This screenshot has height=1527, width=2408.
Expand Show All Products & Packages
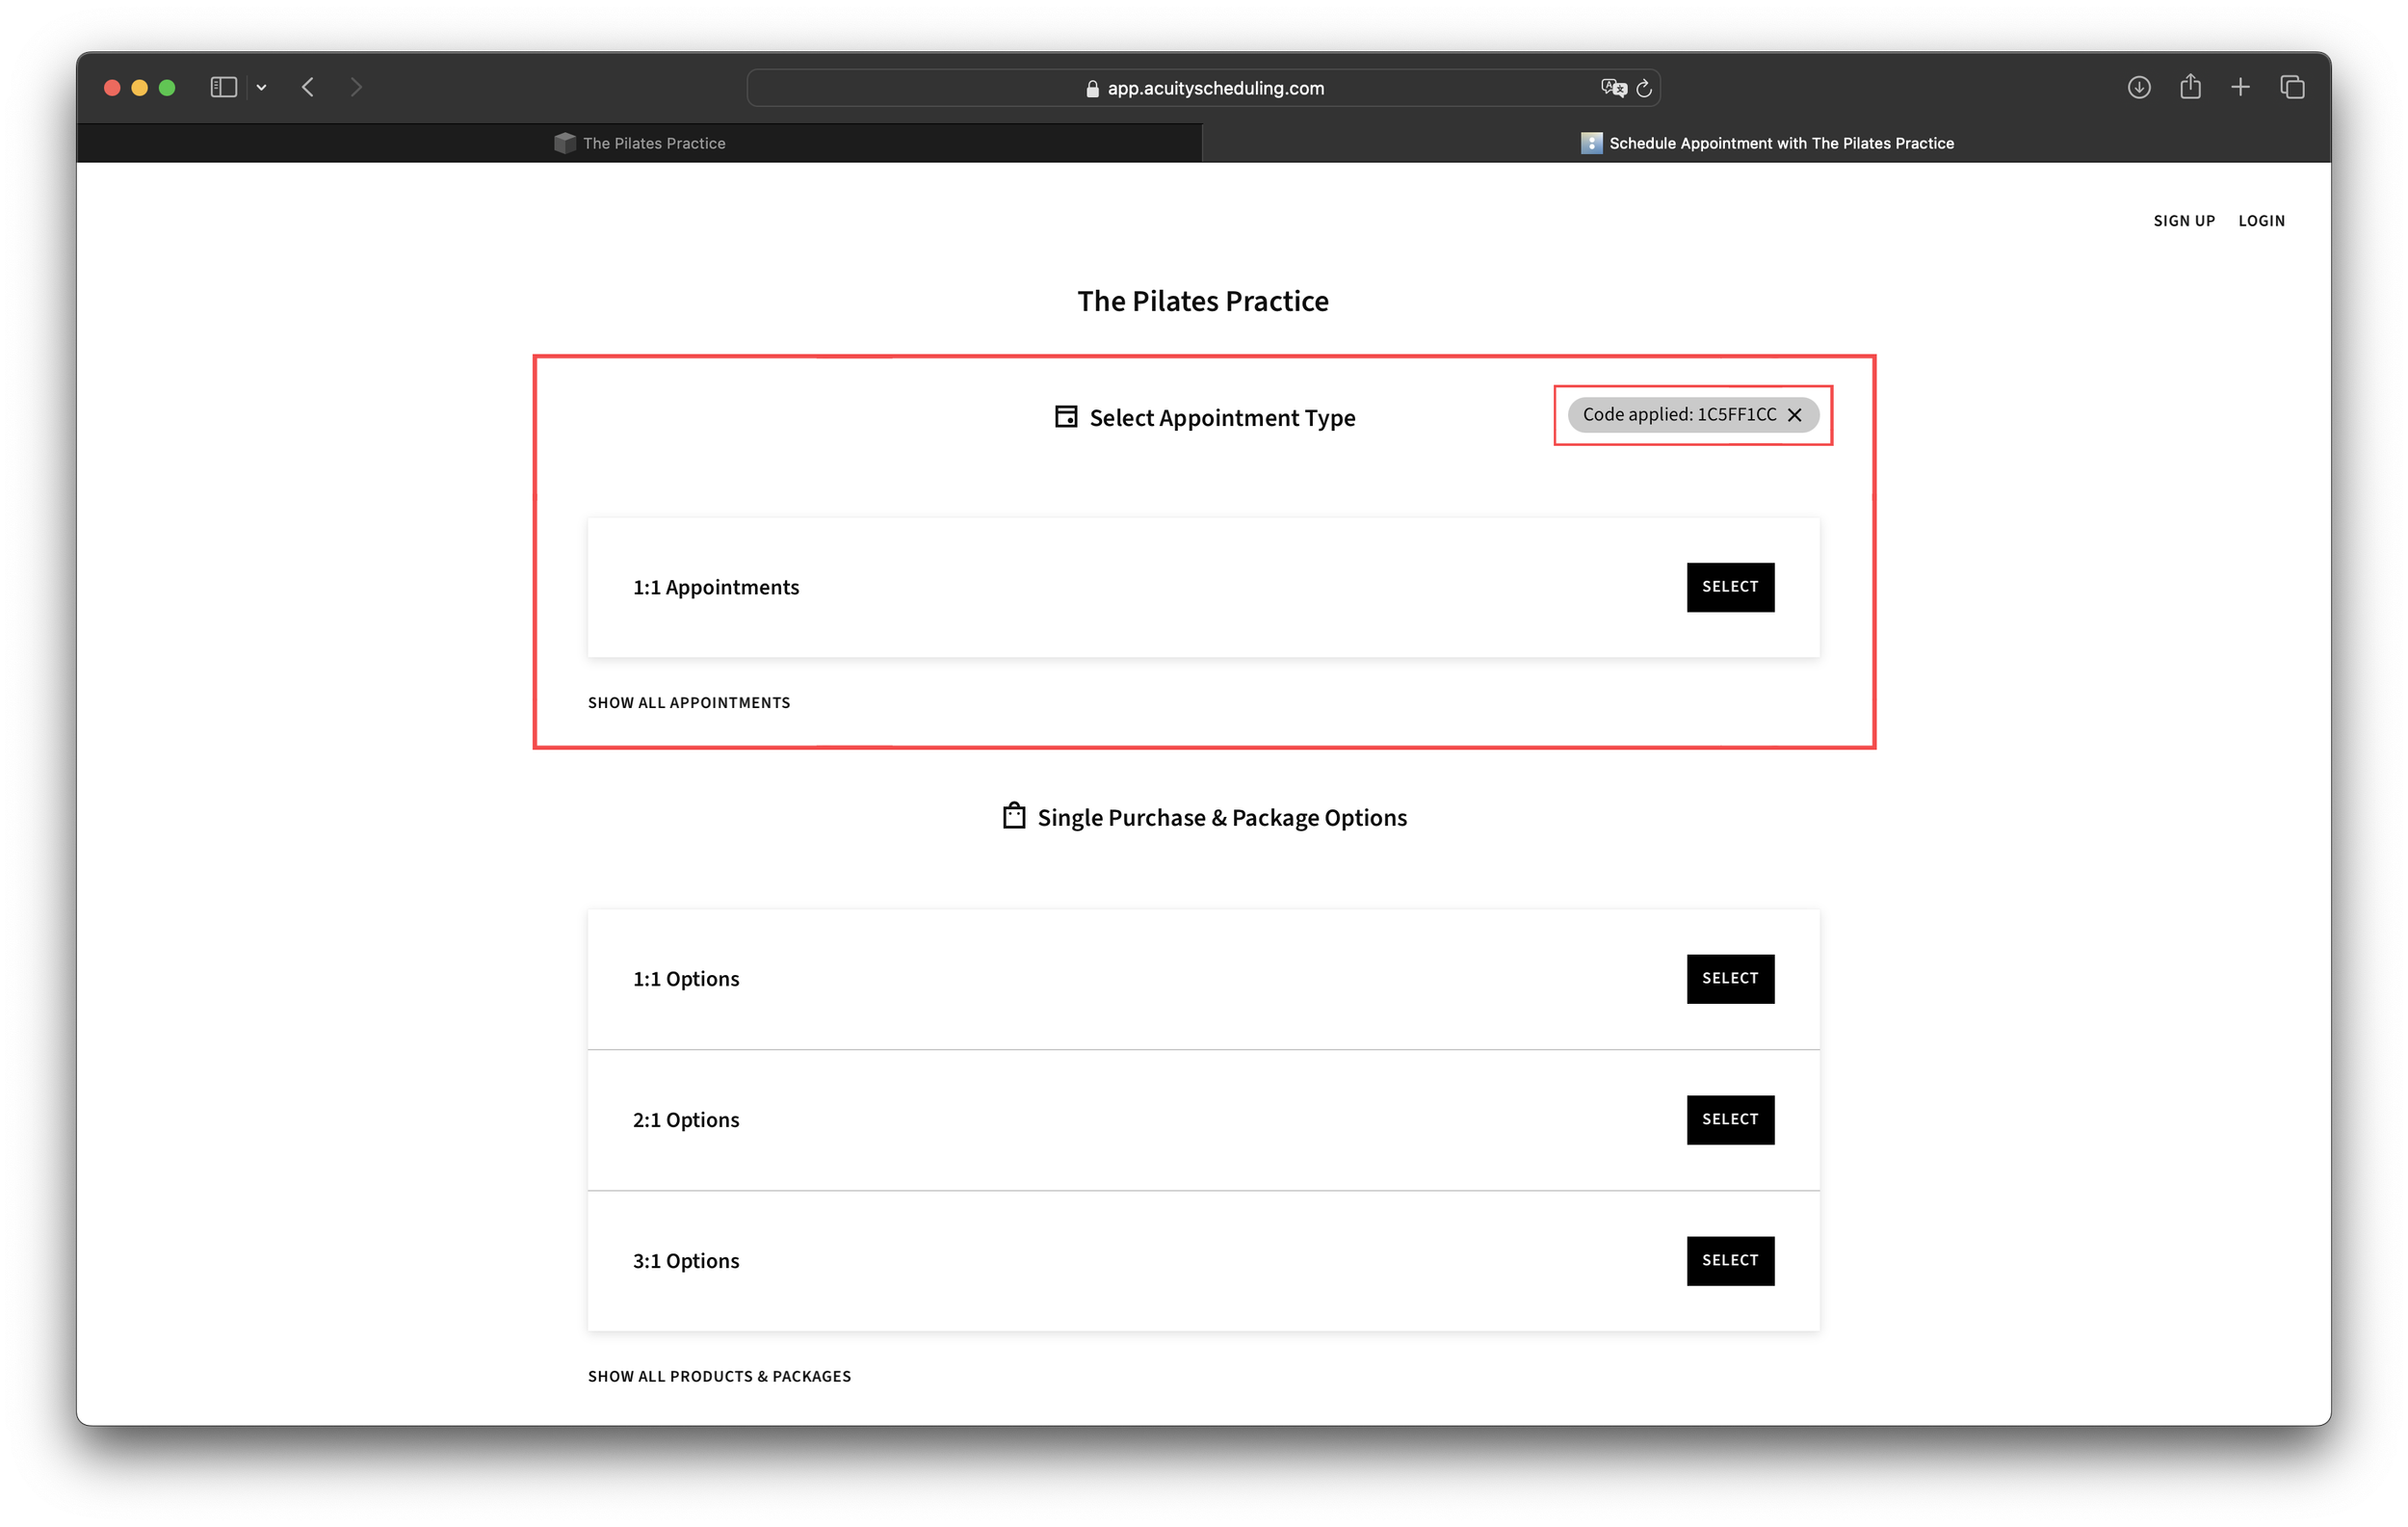point(719,1376)
